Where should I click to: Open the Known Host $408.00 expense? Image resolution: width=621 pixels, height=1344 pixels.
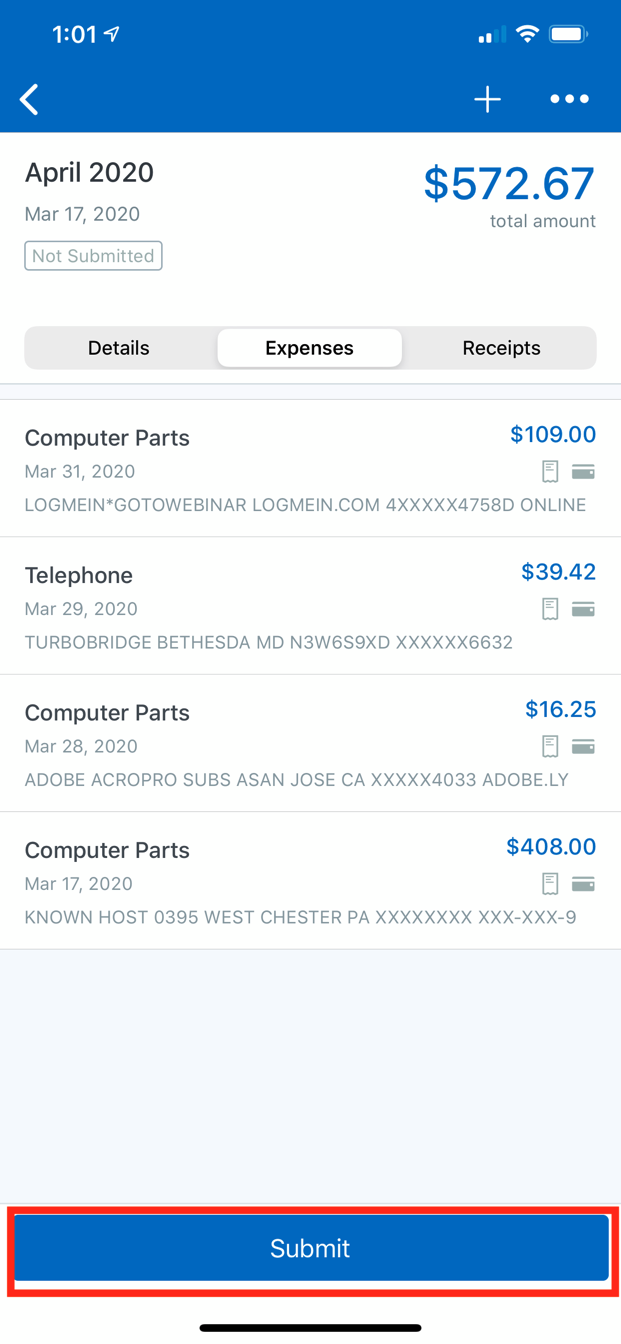click(x=310, y=881)
